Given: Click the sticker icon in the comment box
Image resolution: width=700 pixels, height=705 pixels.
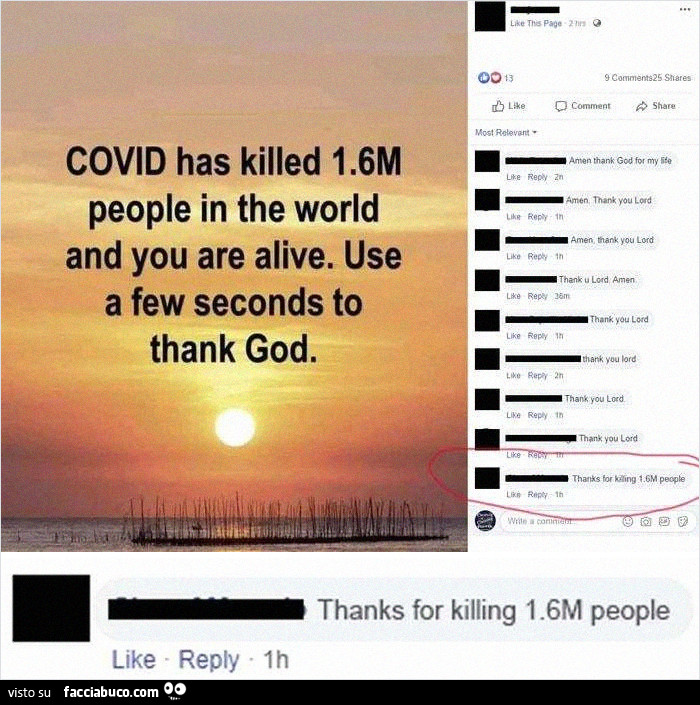Looking at the screenshot, I should tap(682, 521).
